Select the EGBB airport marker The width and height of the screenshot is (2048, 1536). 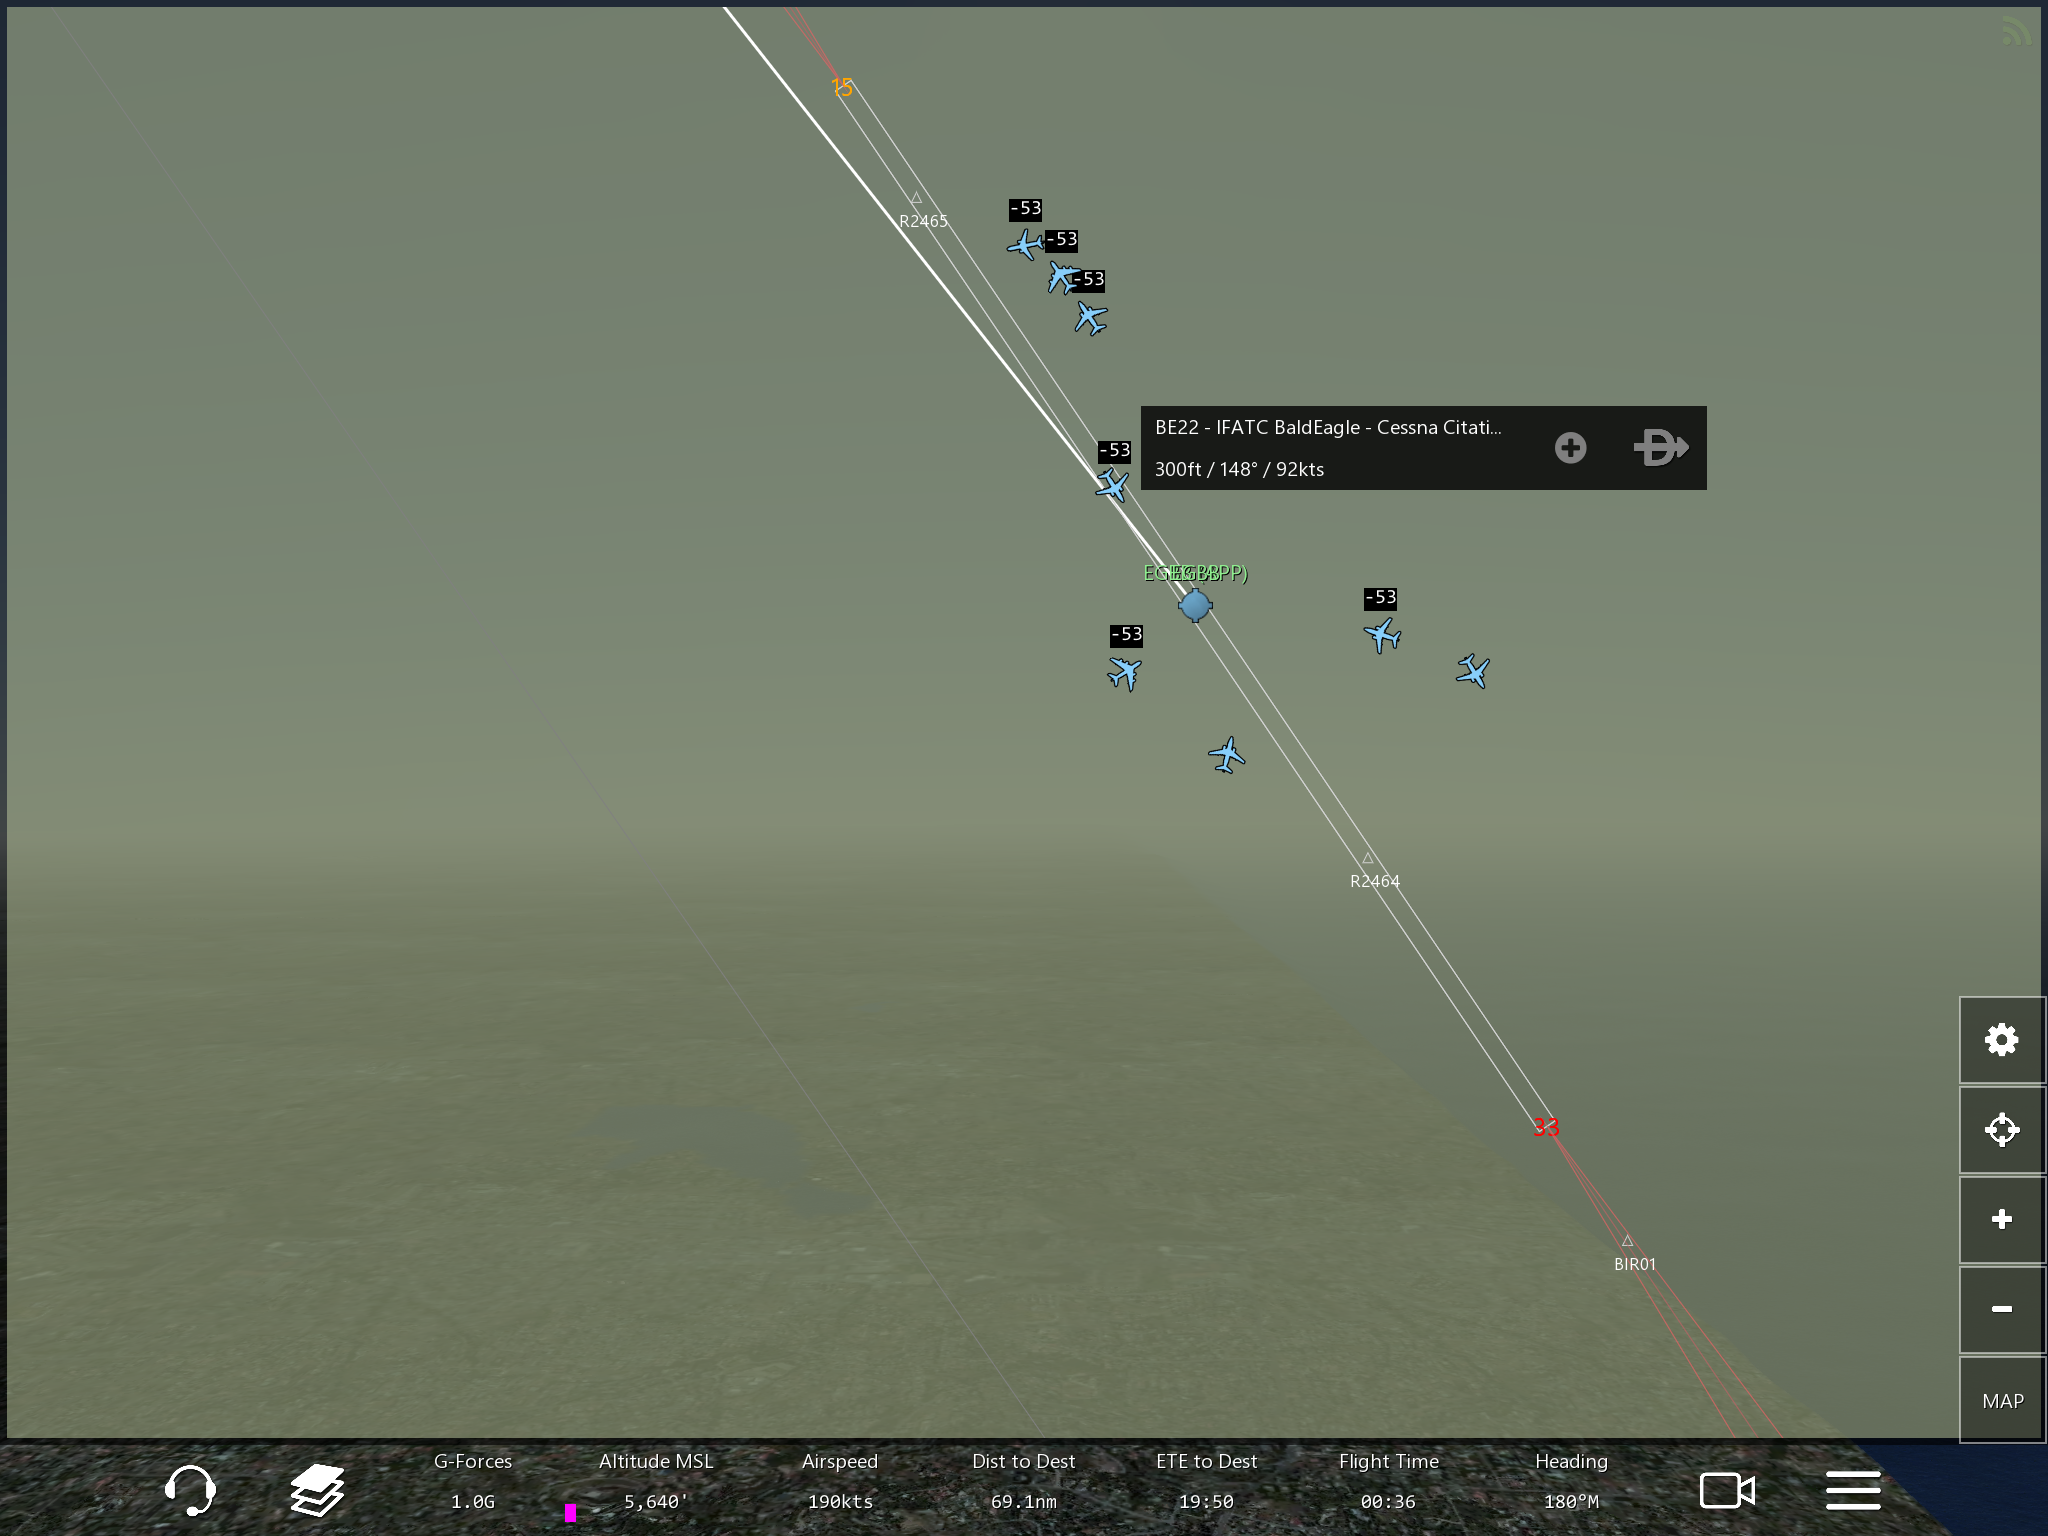(x=1195, y=604)
